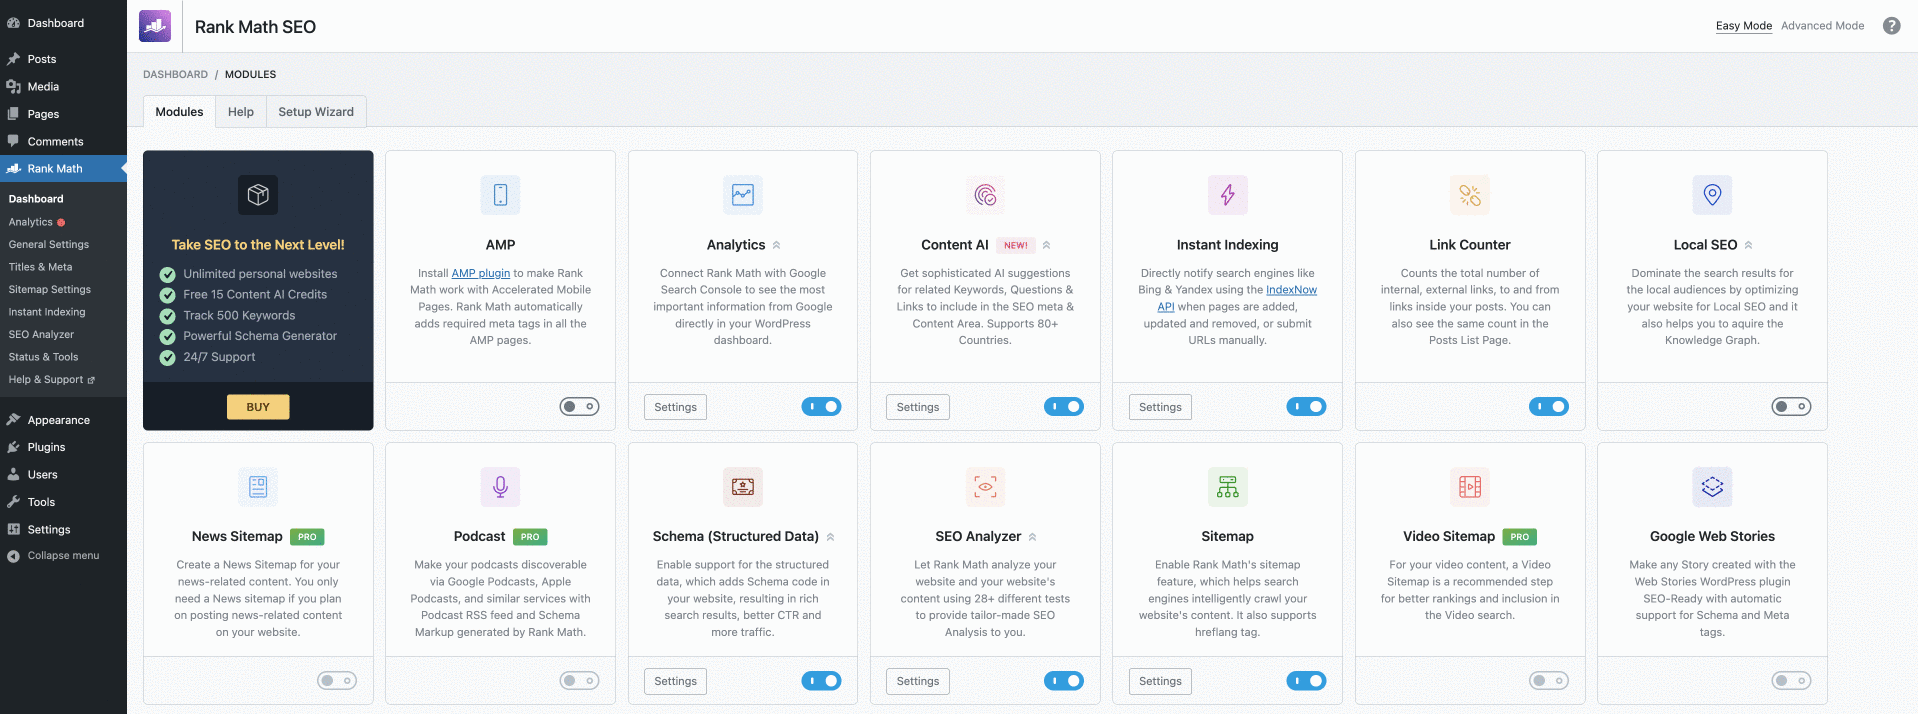Expand the chevron next to Analytics title

point(776,245)
